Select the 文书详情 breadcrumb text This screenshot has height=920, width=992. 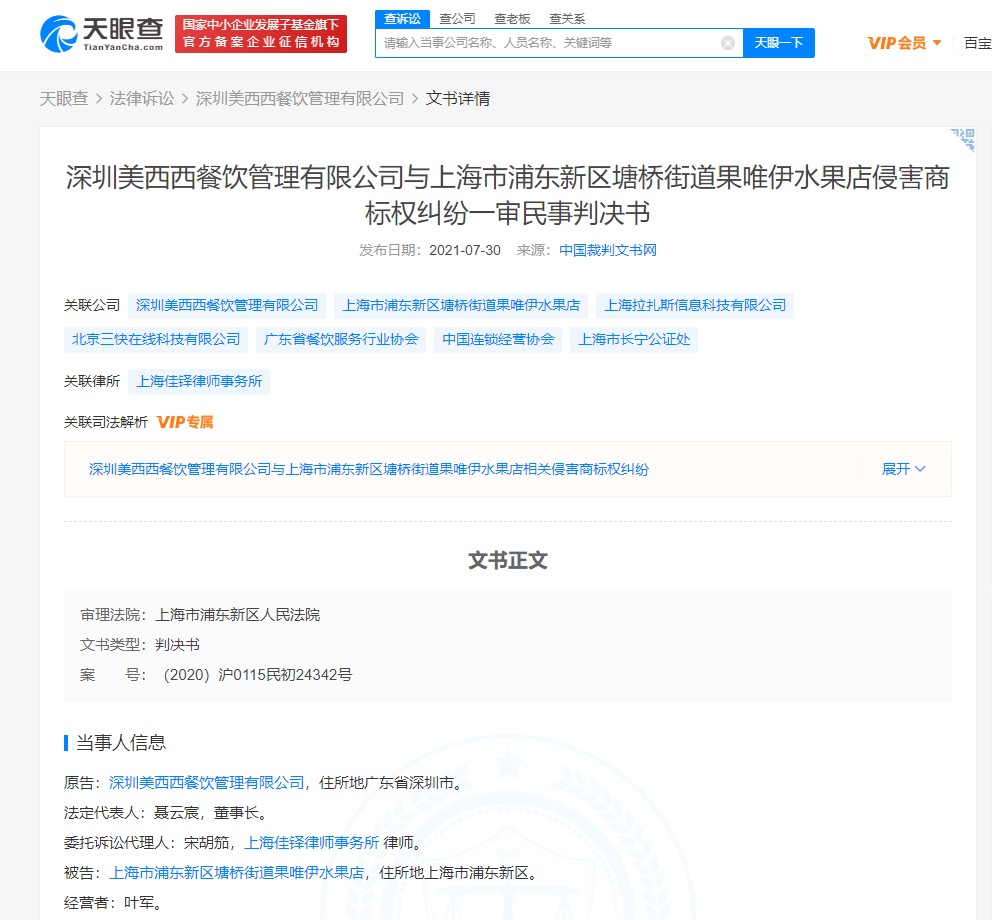coord(458,99)
